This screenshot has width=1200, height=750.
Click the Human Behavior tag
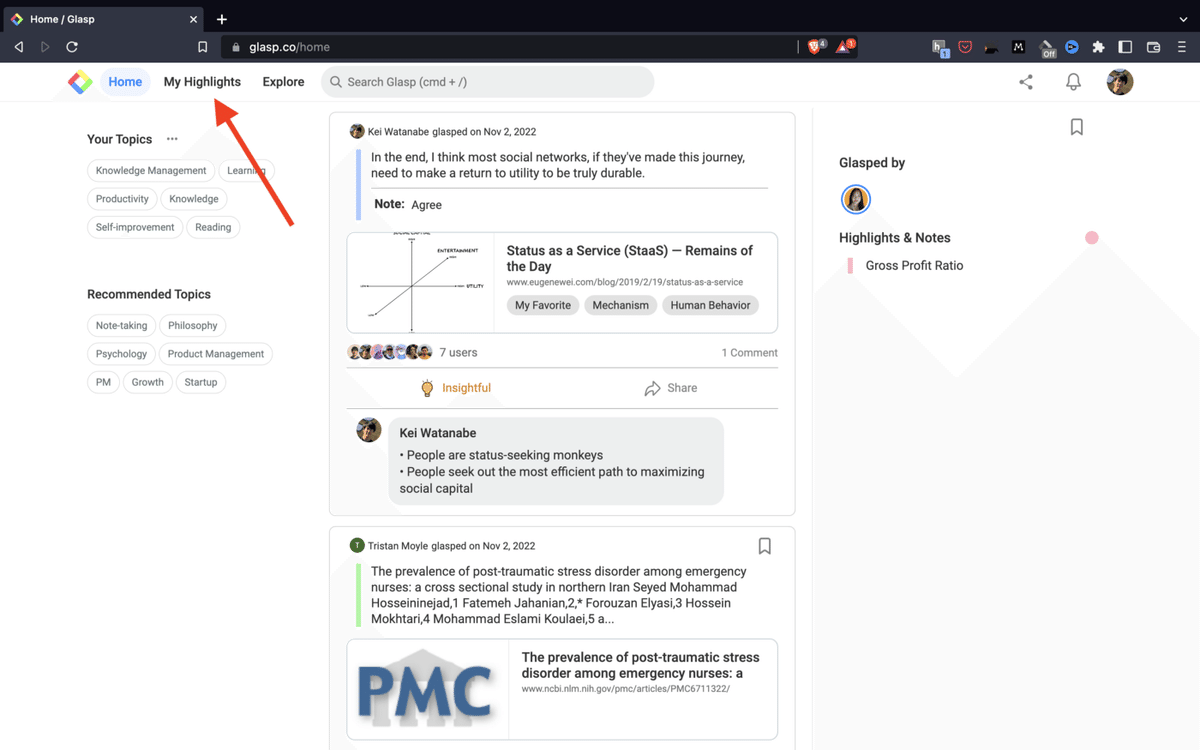tap(710, 306)
